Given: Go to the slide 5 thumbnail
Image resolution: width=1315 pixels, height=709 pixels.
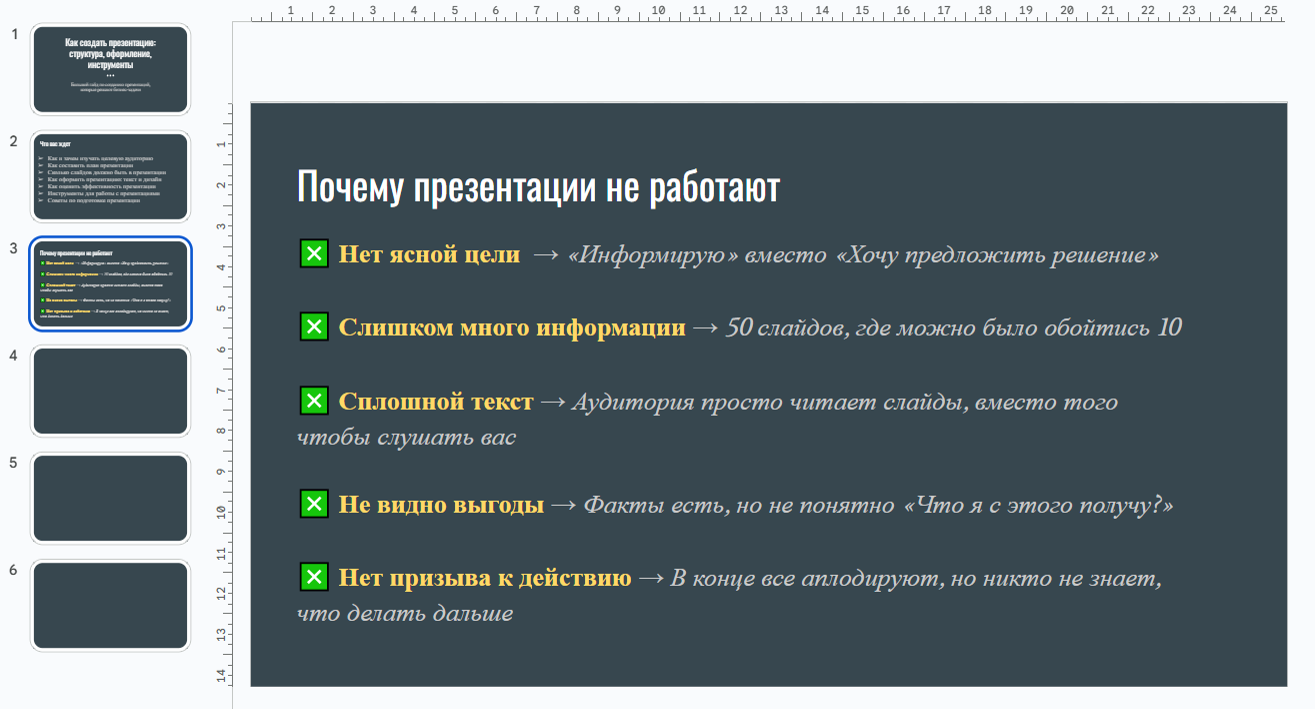Looking at the screenshot, I should 110,498.
